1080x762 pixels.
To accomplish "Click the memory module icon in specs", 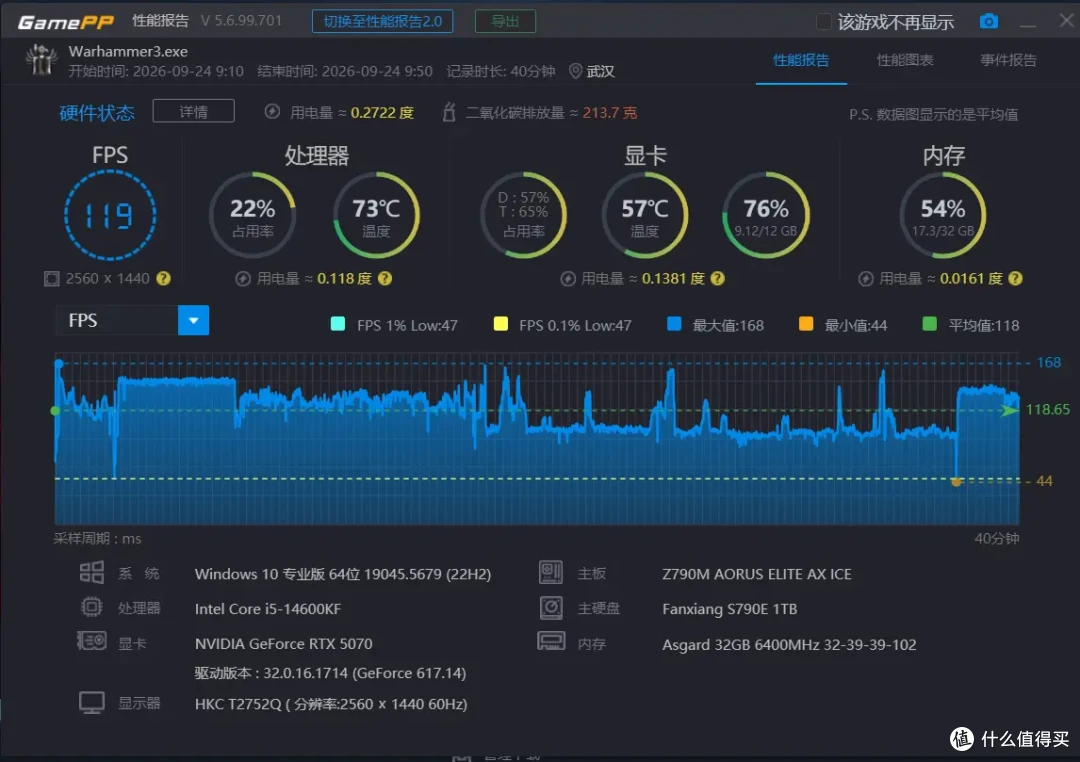I will click(x=551, y=641).
